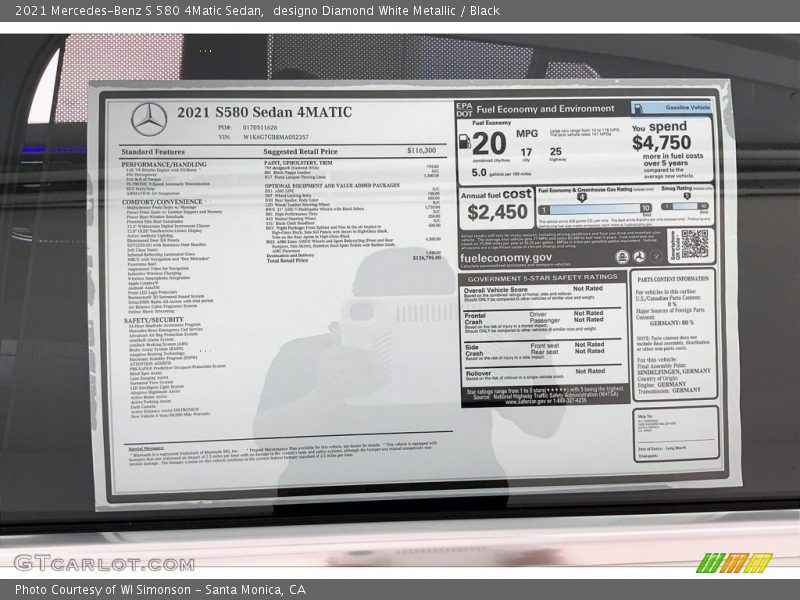Select the Rollover Not Rated rating
This screenshot has width=800, height=600.
pyautogui.click(x=590, y=370)
